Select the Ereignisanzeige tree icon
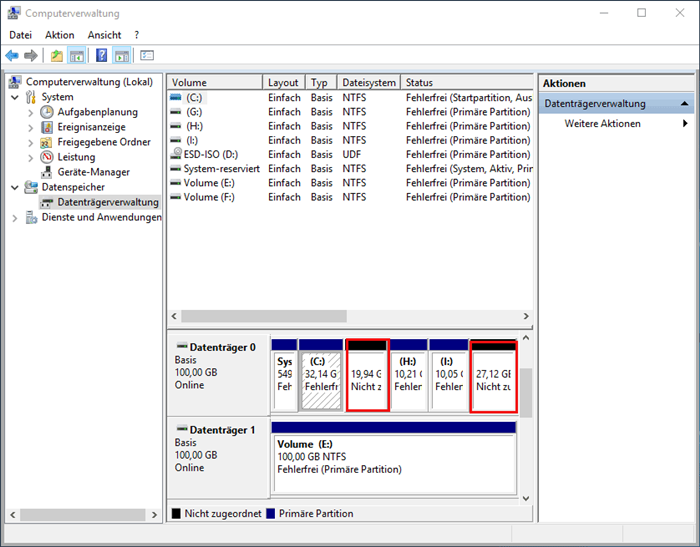Screen dimensions: 700x547 click(x=47, y=127)
